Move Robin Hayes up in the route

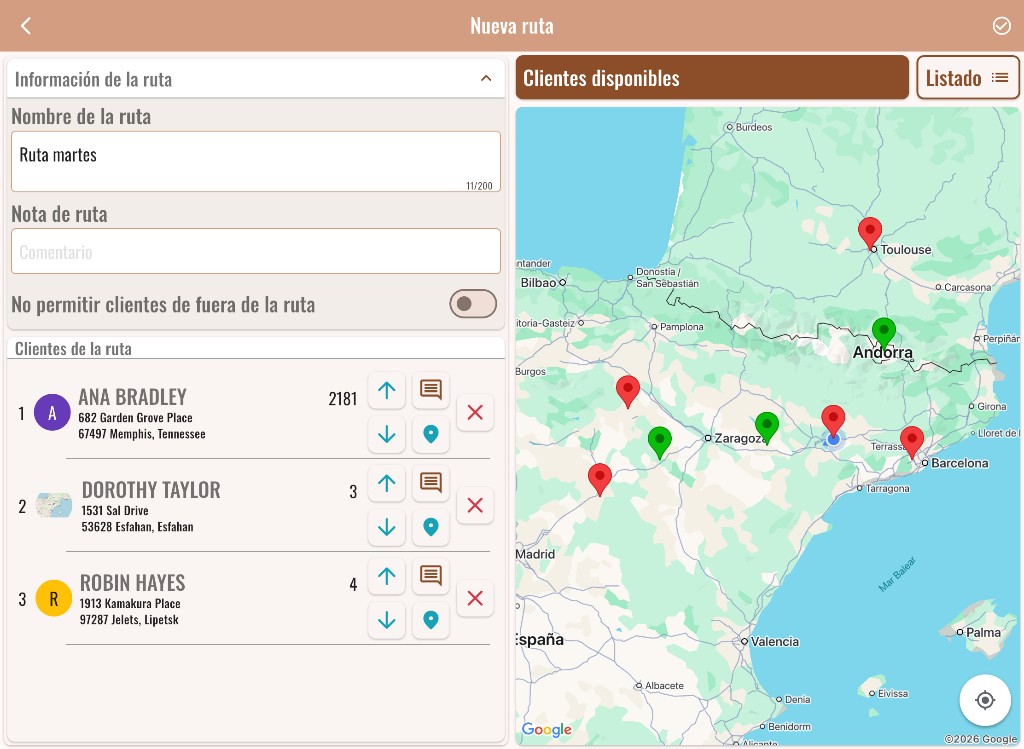tap(387, 576)
